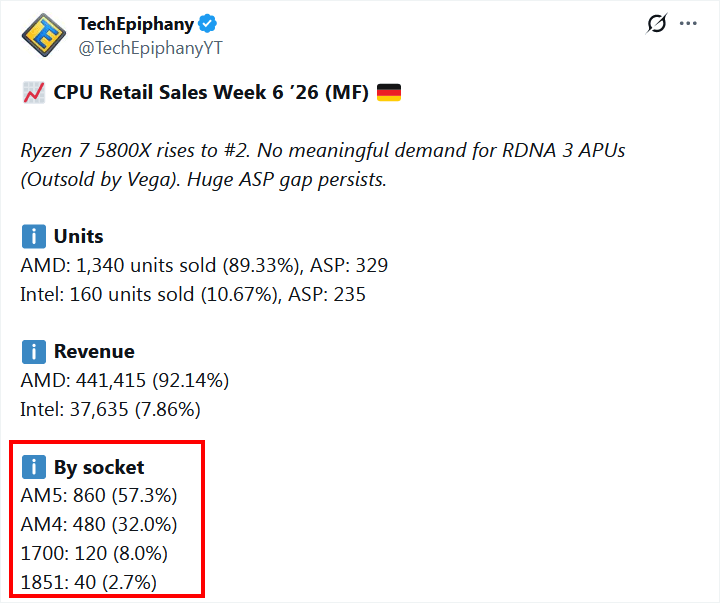Click the info icon beside Units

point(33,237)
